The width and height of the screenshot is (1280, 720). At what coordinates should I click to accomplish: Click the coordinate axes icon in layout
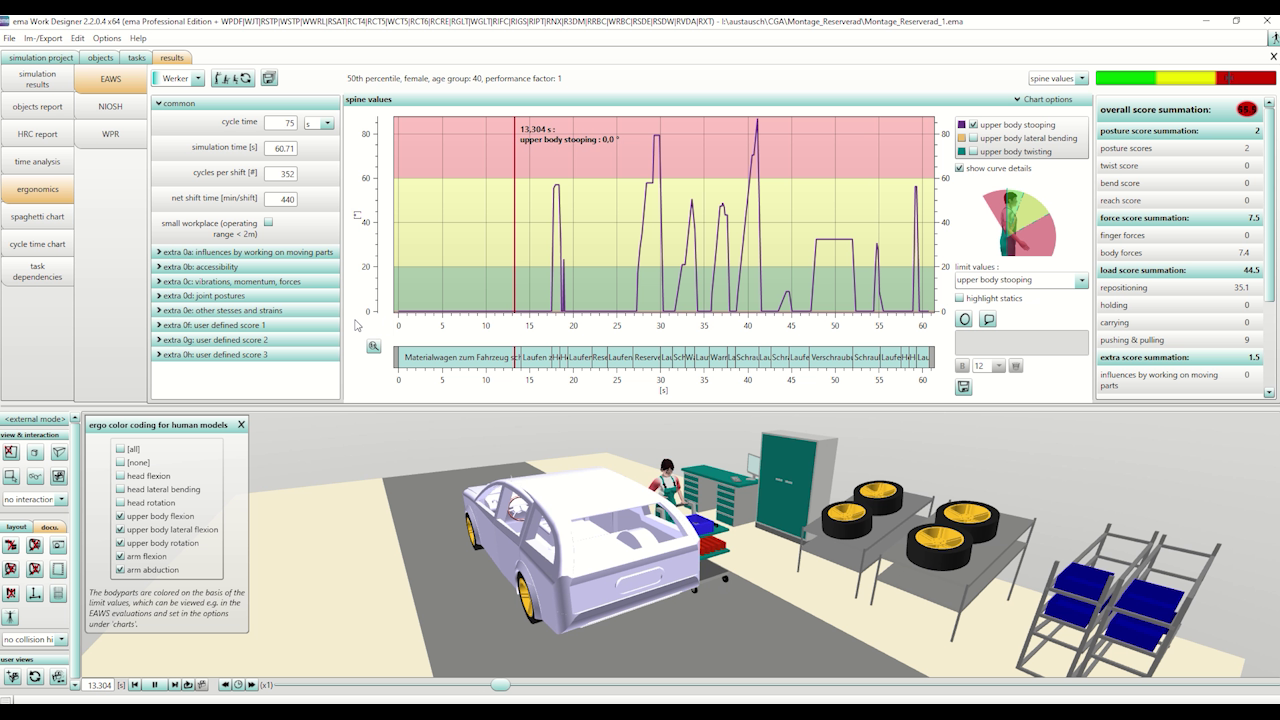[x=35, y=594]
